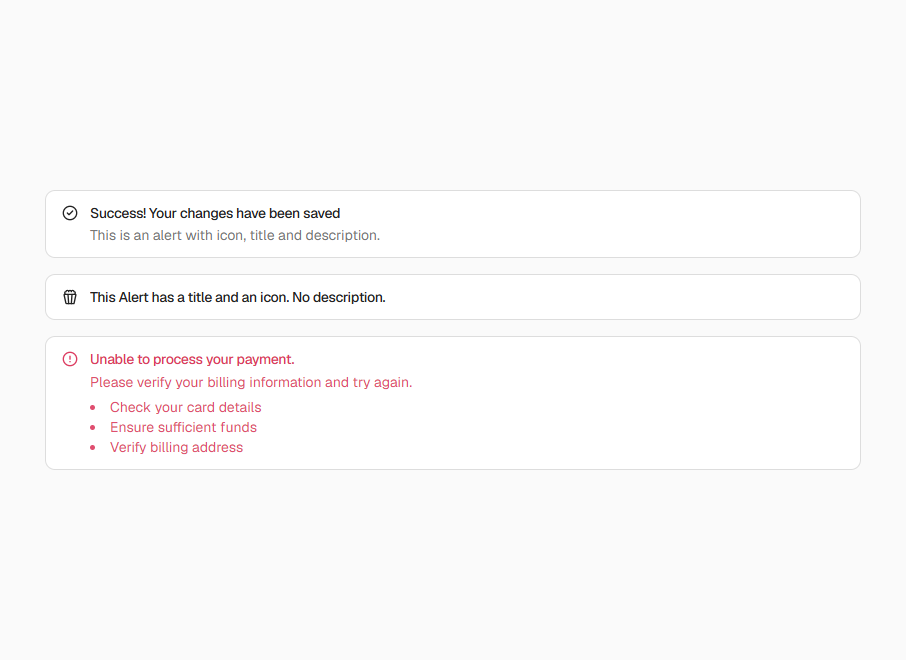Click the popcorn icon in the second alert

point(70,297)
